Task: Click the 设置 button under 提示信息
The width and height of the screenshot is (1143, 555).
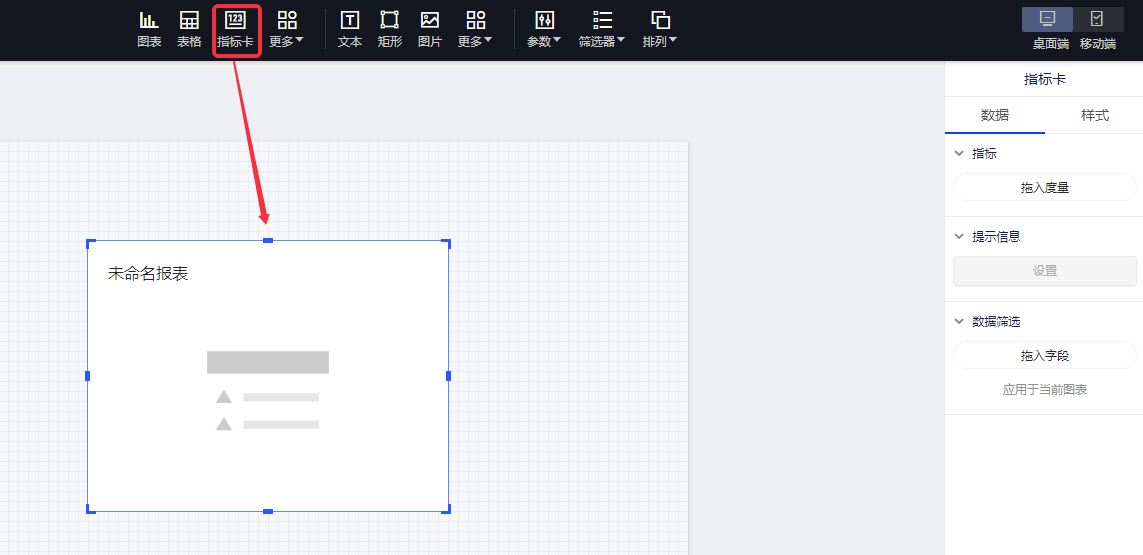Action: (1045, 271)
